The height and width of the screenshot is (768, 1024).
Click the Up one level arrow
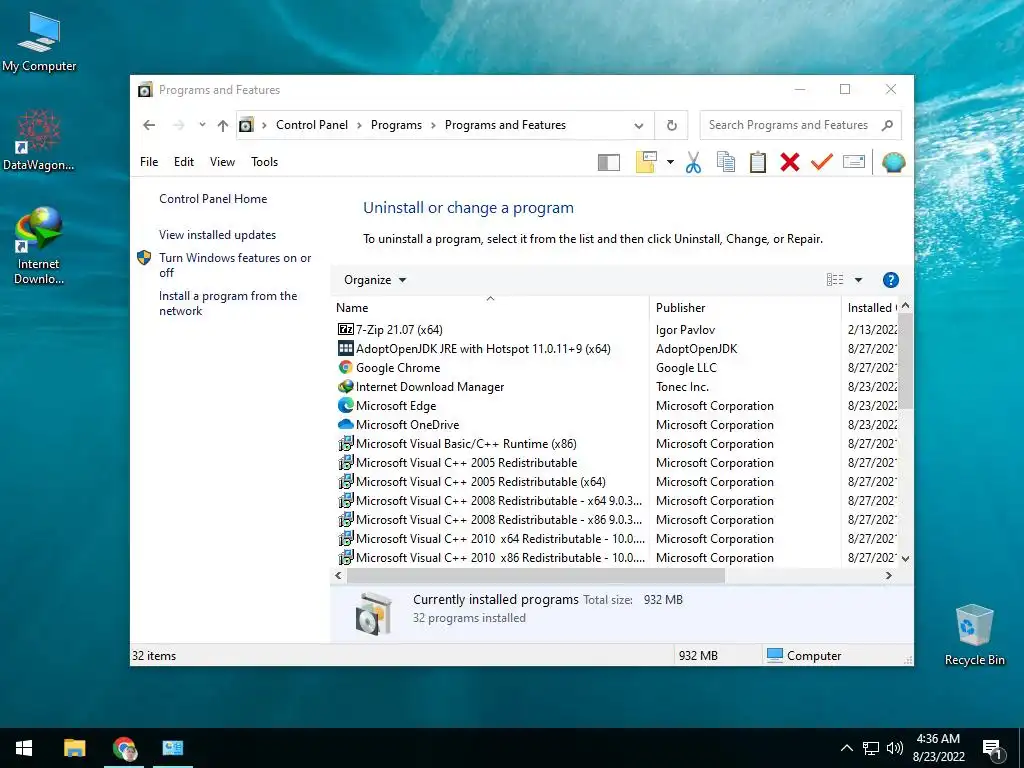(223, 125)
